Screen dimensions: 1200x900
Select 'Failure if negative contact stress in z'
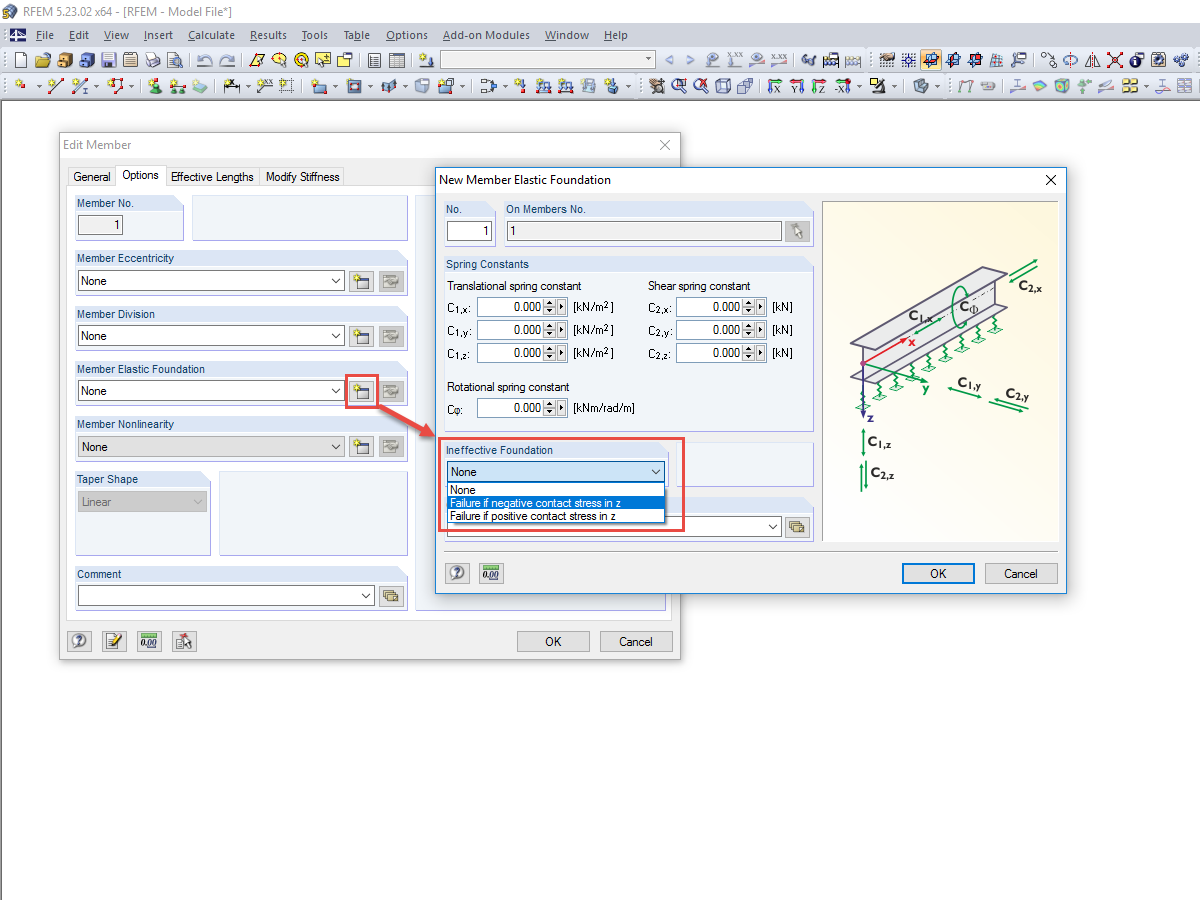pos(556,503)
